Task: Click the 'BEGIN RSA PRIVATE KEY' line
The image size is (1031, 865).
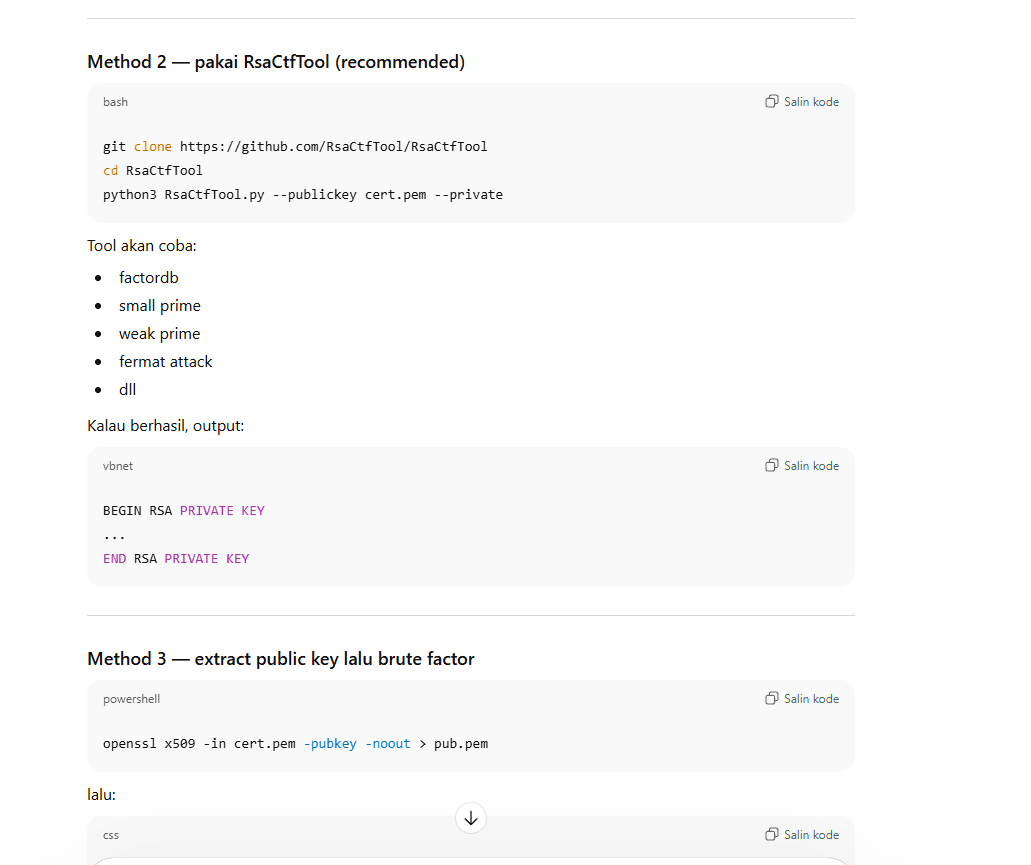Action: tap(184, 511)
